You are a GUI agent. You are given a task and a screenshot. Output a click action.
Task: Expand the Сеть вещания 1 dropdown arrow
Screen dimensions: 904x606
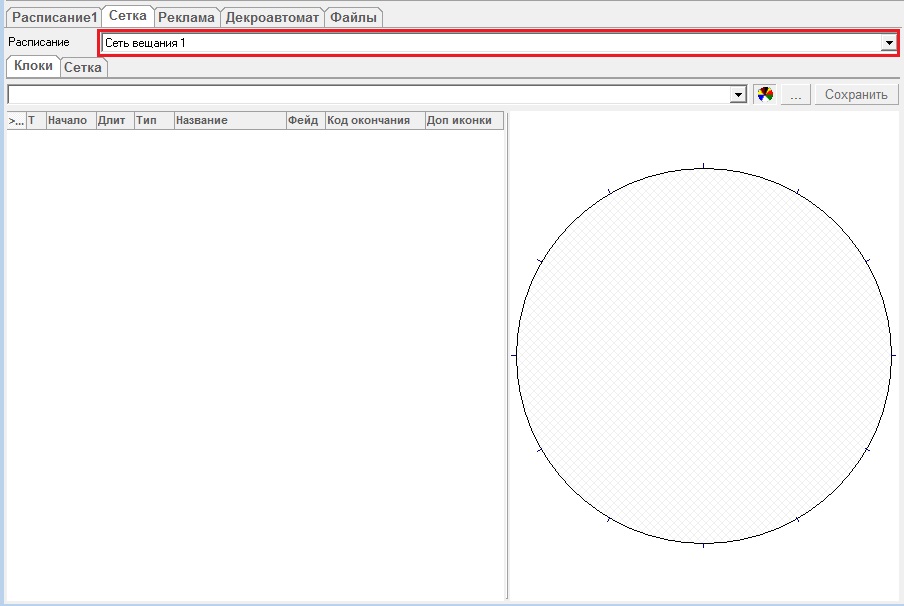tap(889, 43)
